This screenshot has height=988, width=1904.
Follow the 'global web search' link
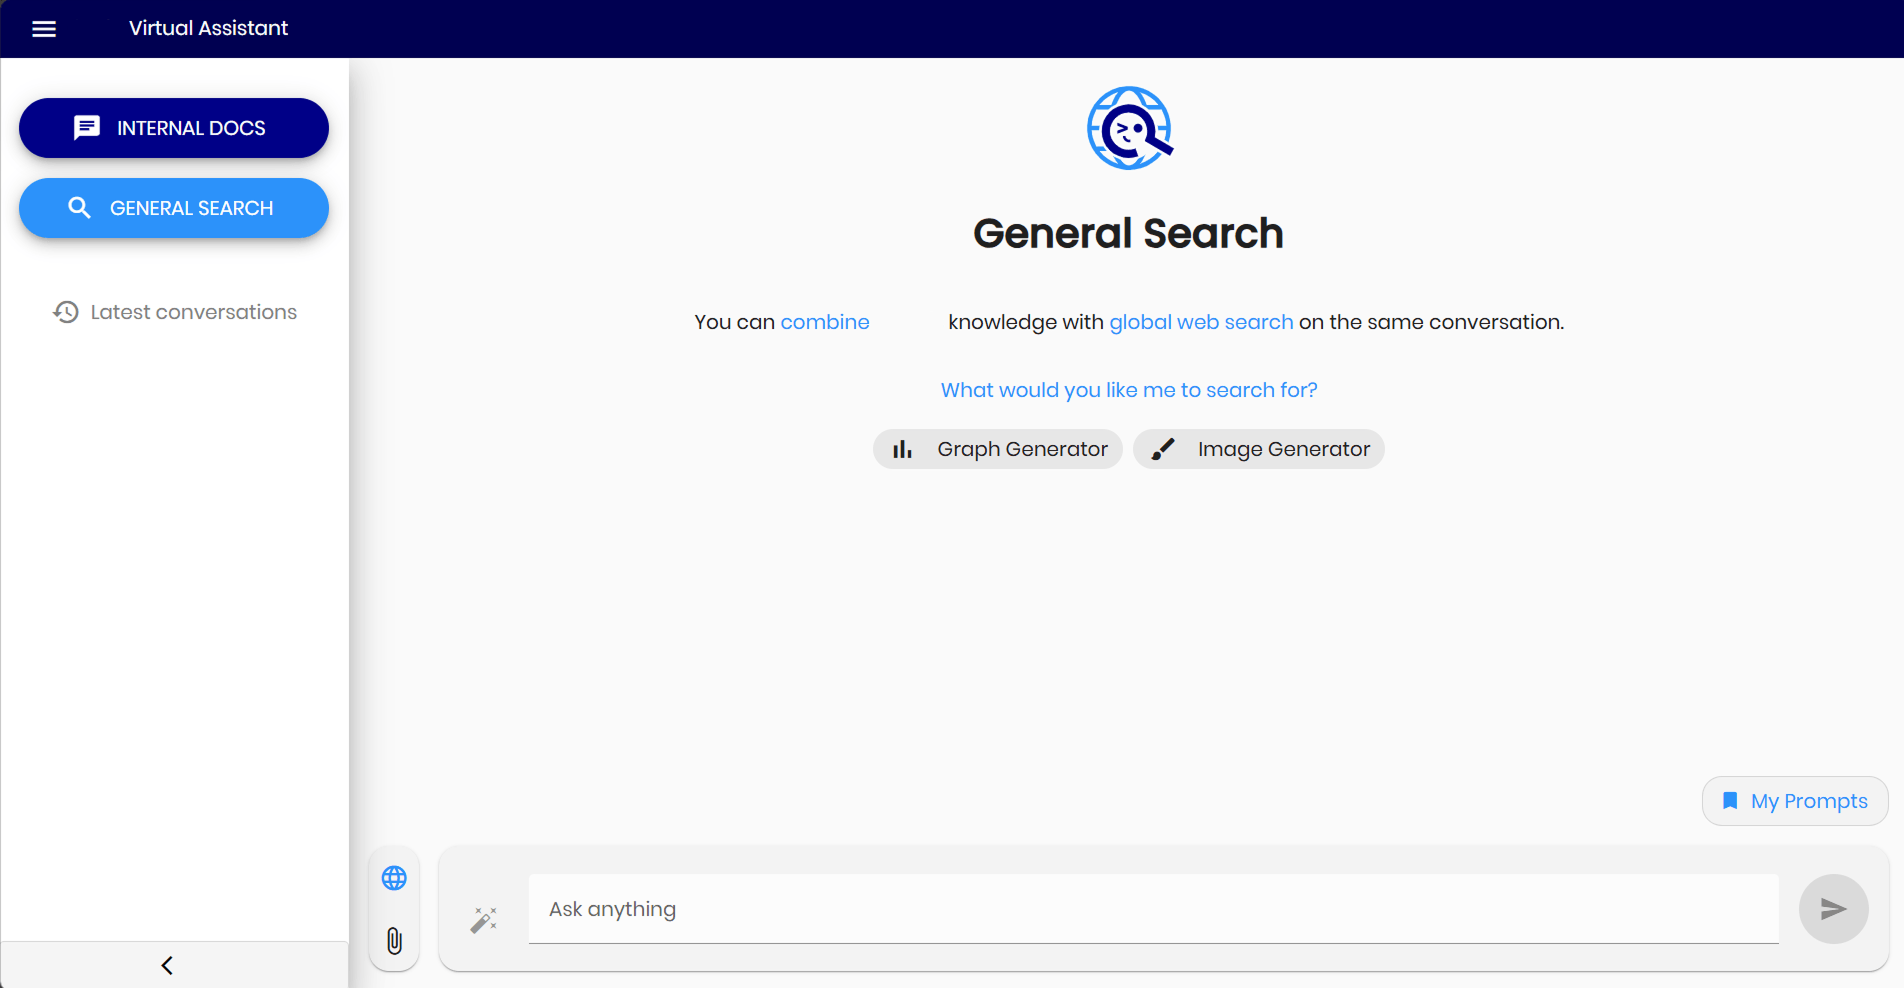pos(1201,322)
